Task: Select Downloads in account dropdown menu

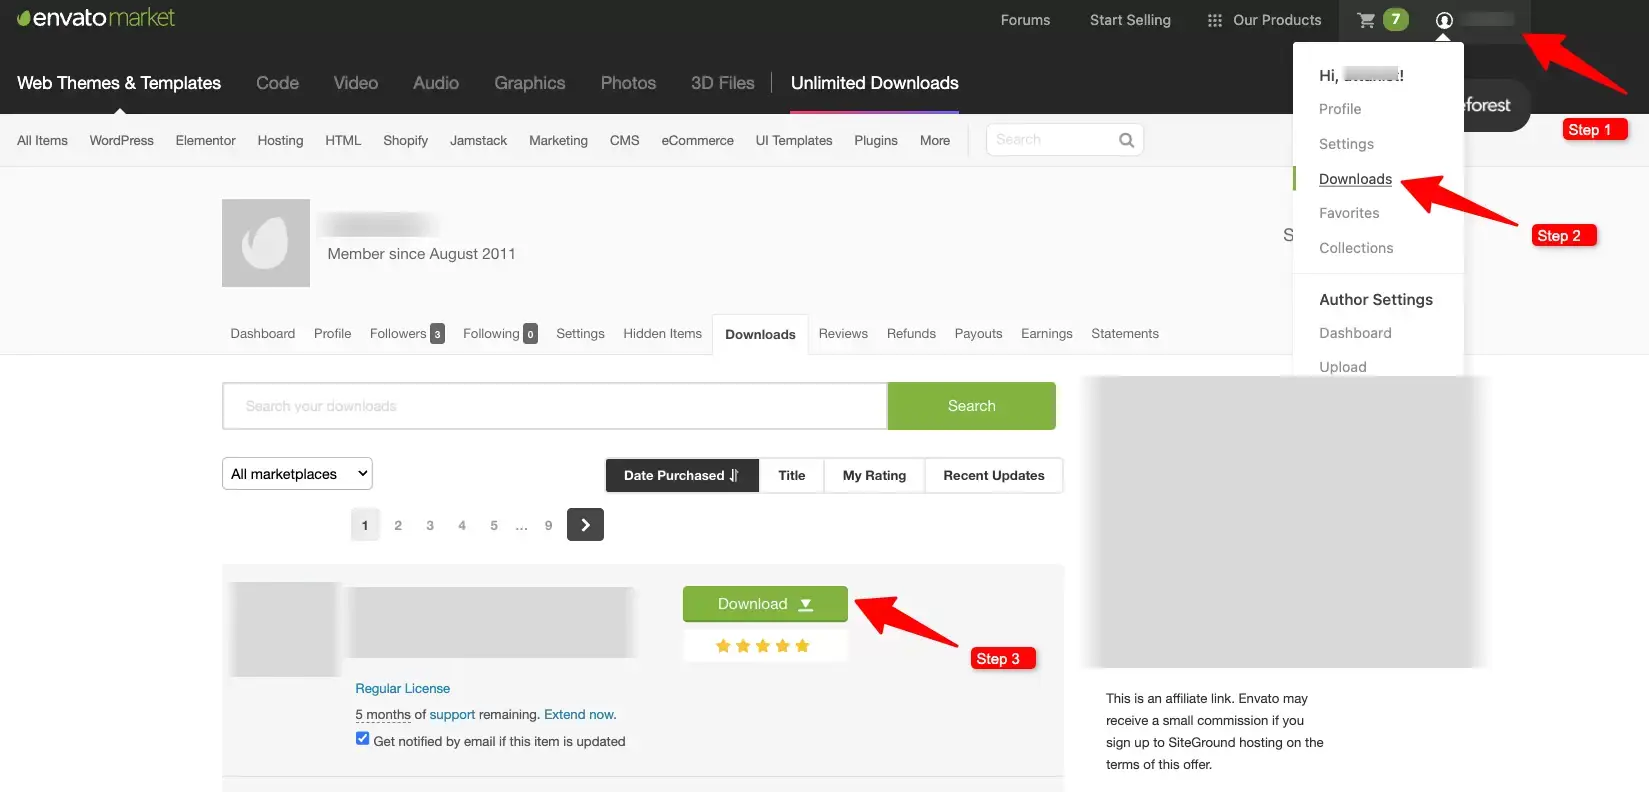Action: tap(1355, 179)
